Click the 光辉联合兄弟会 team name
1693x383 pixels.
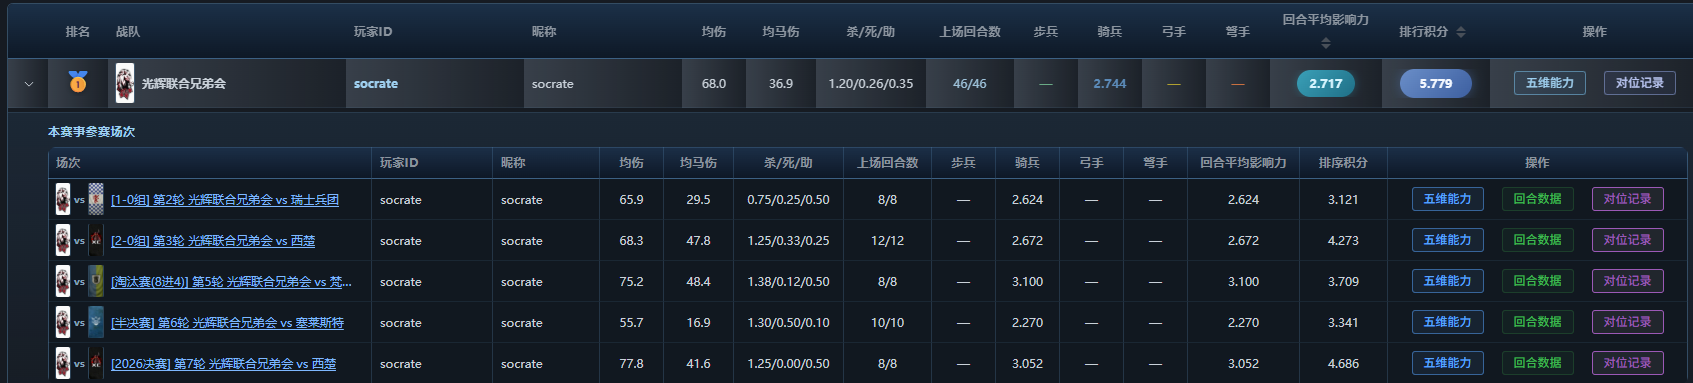[x=183, y=84]
